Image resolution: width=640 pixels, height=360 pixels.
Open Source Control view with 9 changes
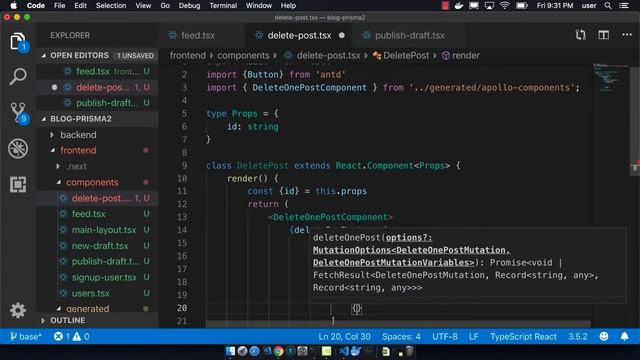18,112
